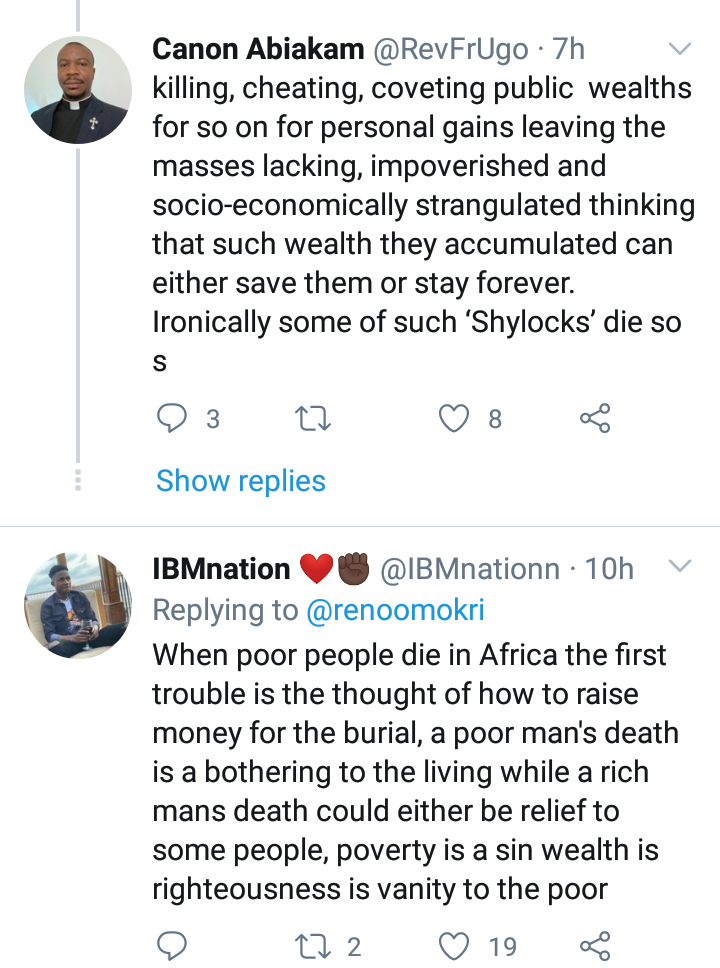The image size is (720, 968).
Task: Expand hidden replies via thread dots
Action: [x=78, y=480]
